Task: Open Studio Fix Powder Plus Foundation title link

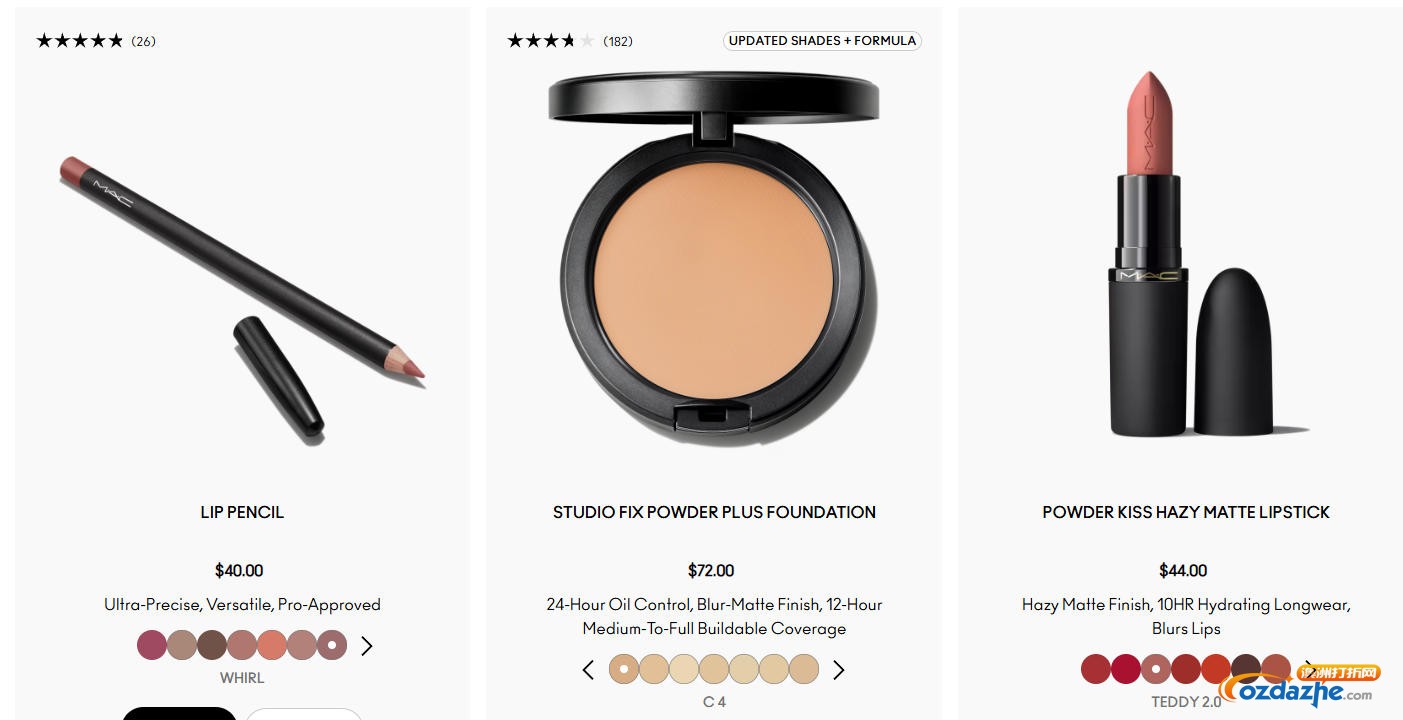Action: 714,512
